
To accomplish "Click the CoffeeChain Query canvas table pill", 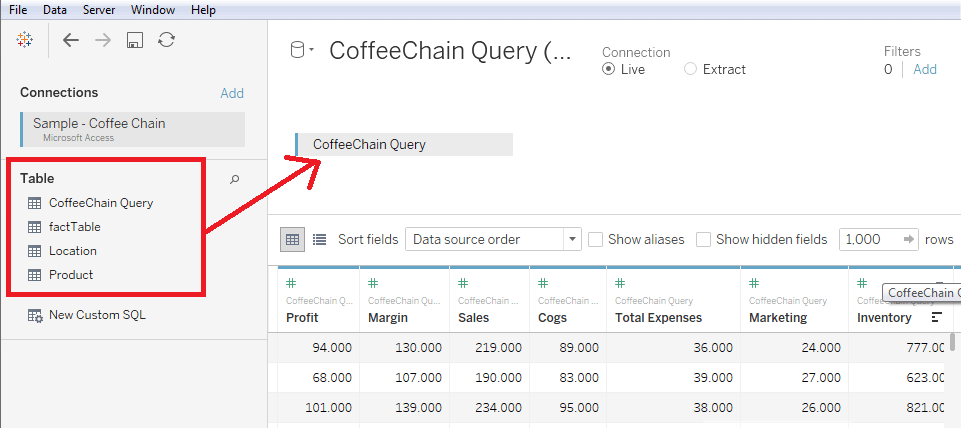I will (404, 145).
